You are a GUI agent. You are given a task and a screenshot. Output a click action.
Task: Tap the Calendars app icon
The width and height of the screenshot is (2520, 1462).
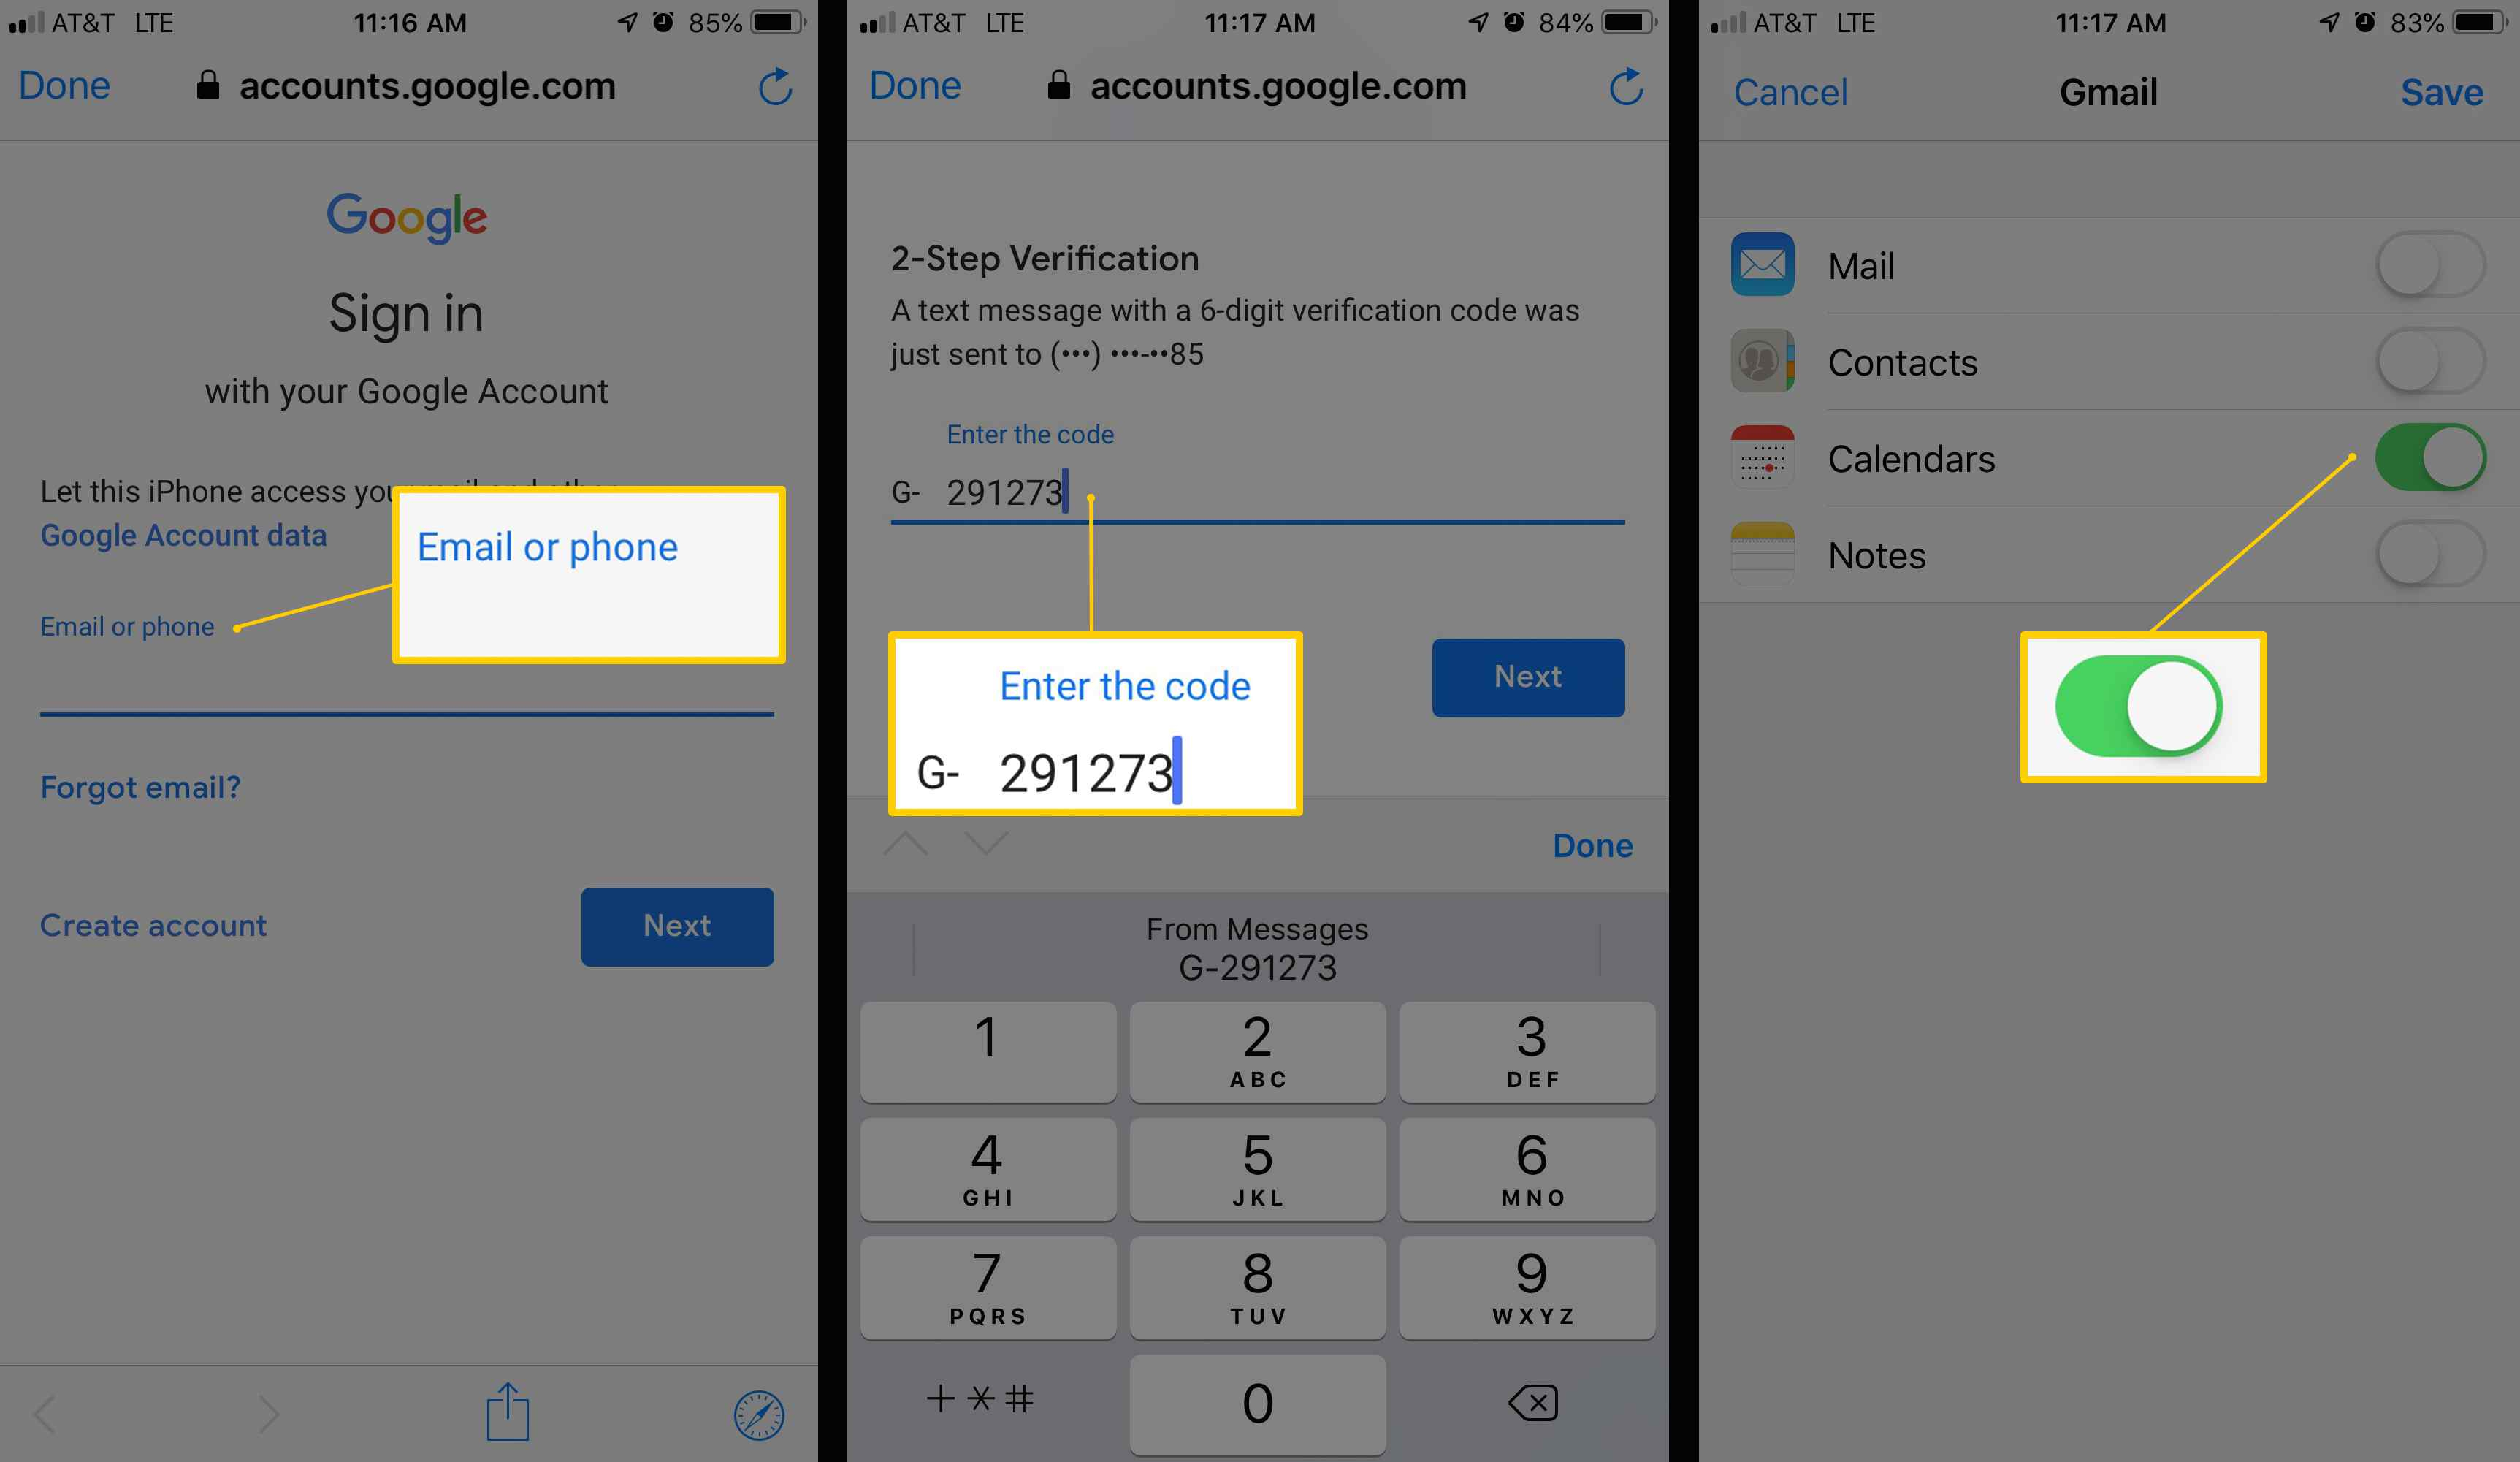1760,458
